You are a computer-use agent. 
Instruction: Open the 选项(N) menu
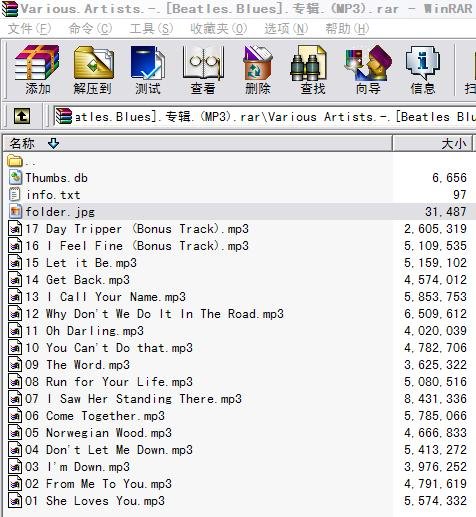286,29
